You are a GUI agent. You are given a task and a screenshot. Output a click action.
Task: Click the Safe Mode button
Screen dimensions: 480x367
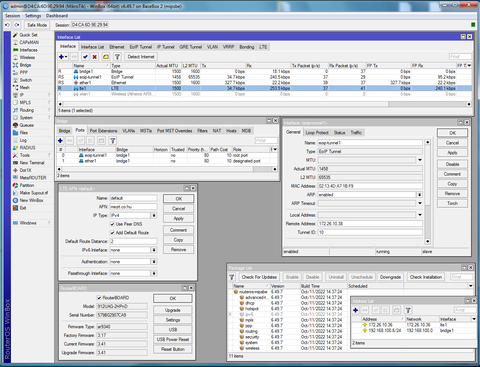(37, 25)
